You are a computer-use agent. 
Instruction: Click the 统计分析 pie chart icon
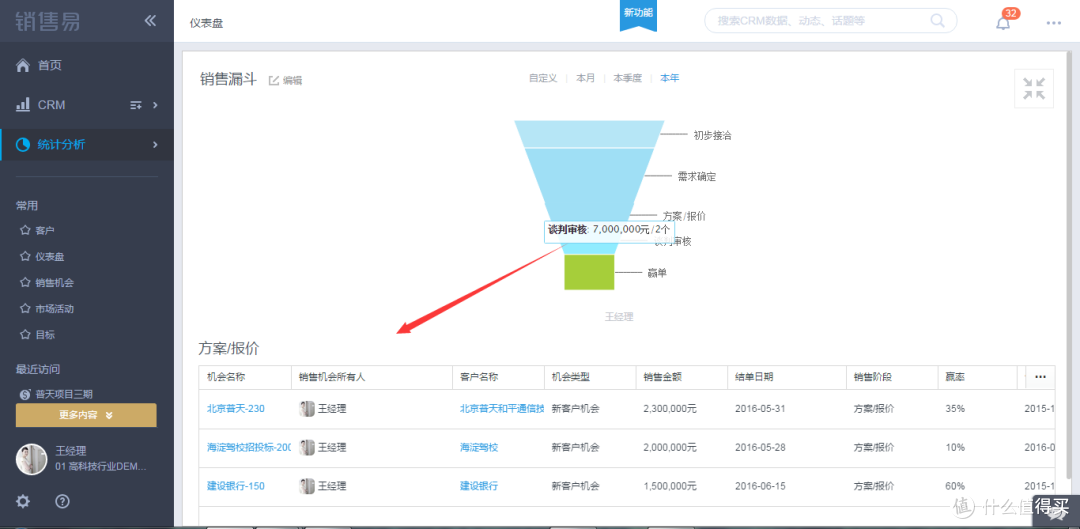coord(23,145)
